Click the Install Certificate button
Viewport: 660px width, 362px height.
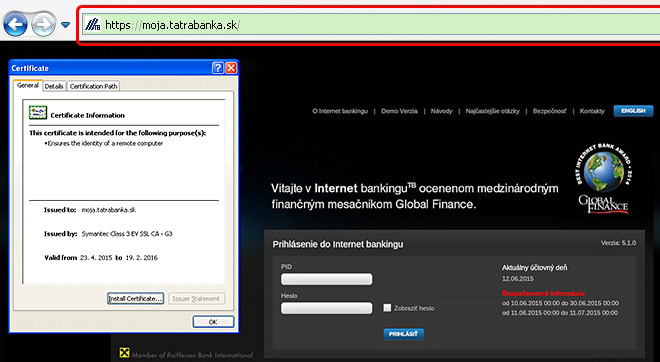click(135, 298)
